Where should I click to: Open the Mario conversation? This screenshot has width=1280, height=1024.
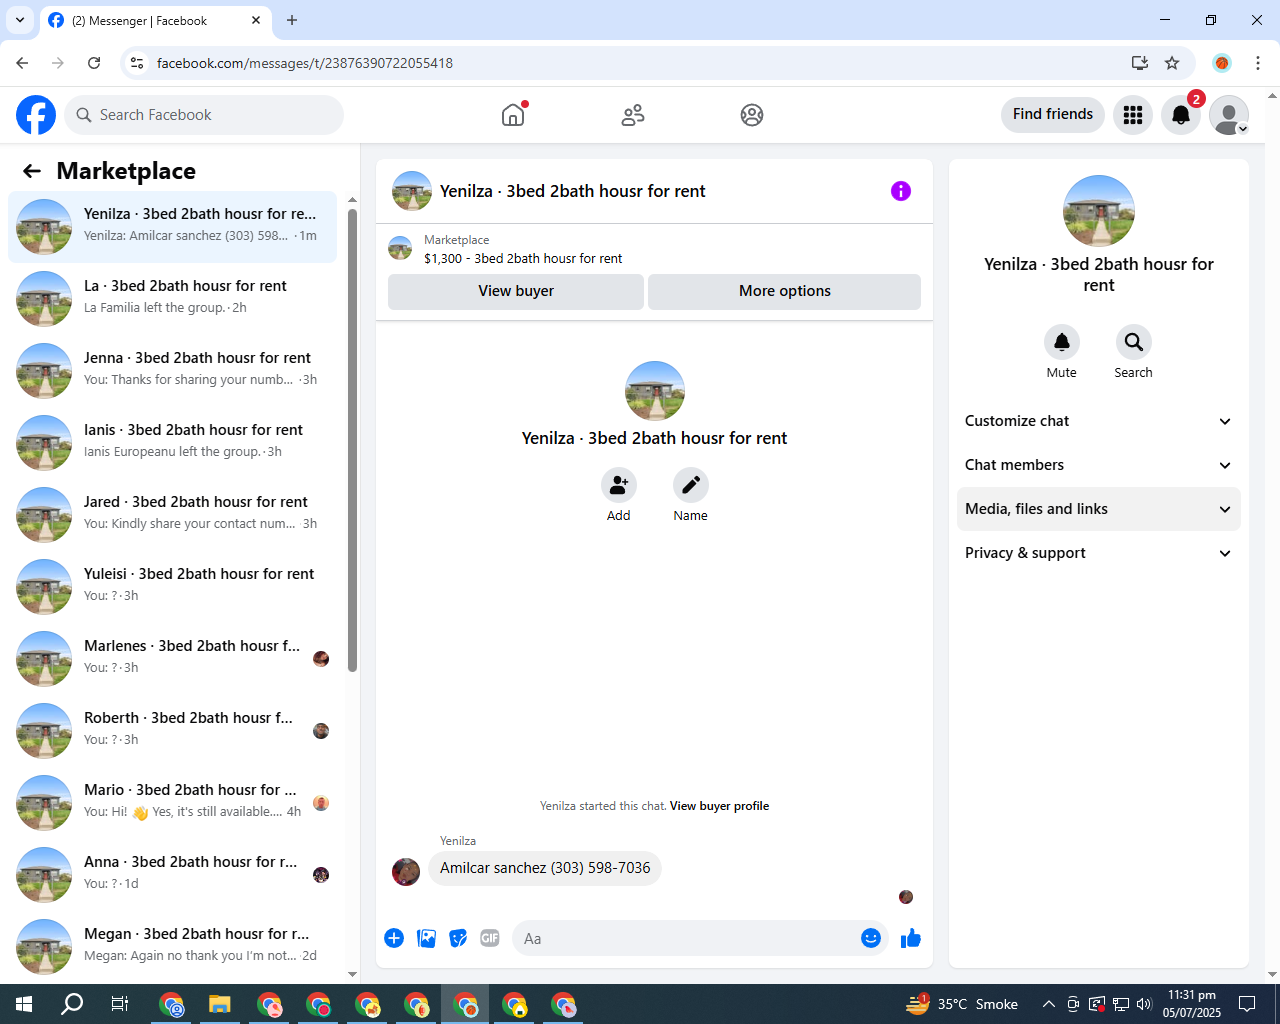pyautogui.click(x=172, y=803)
